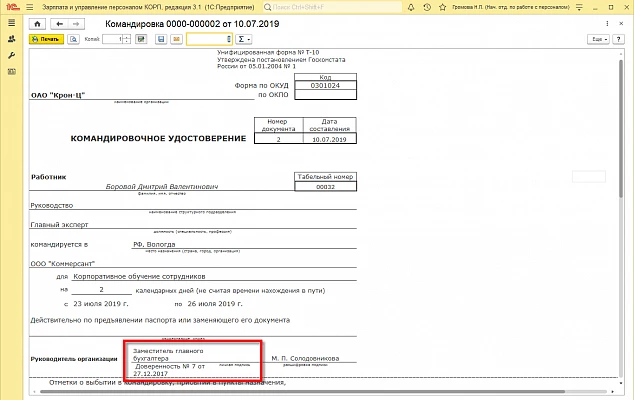Select the department text Руководство
Screen dimensions: 634x400
coord(52,205)
